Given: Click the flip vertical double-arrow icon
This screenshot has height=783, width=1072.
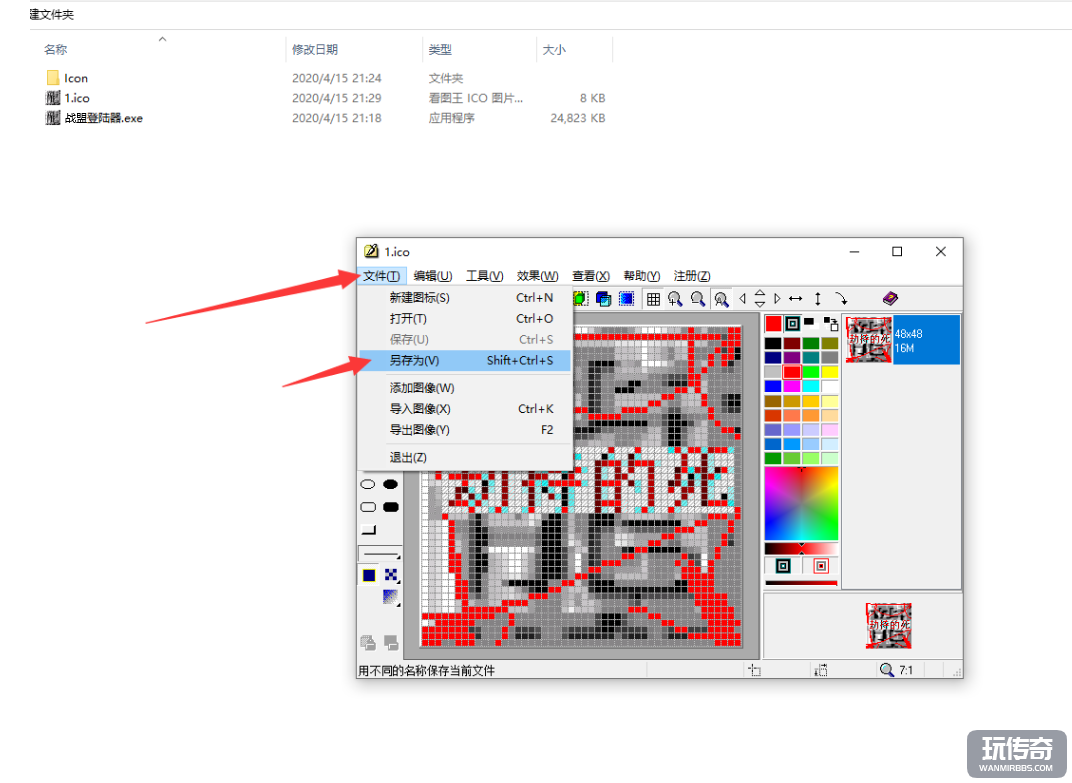Looking at the screenshot, I should (x=818, y=299).
